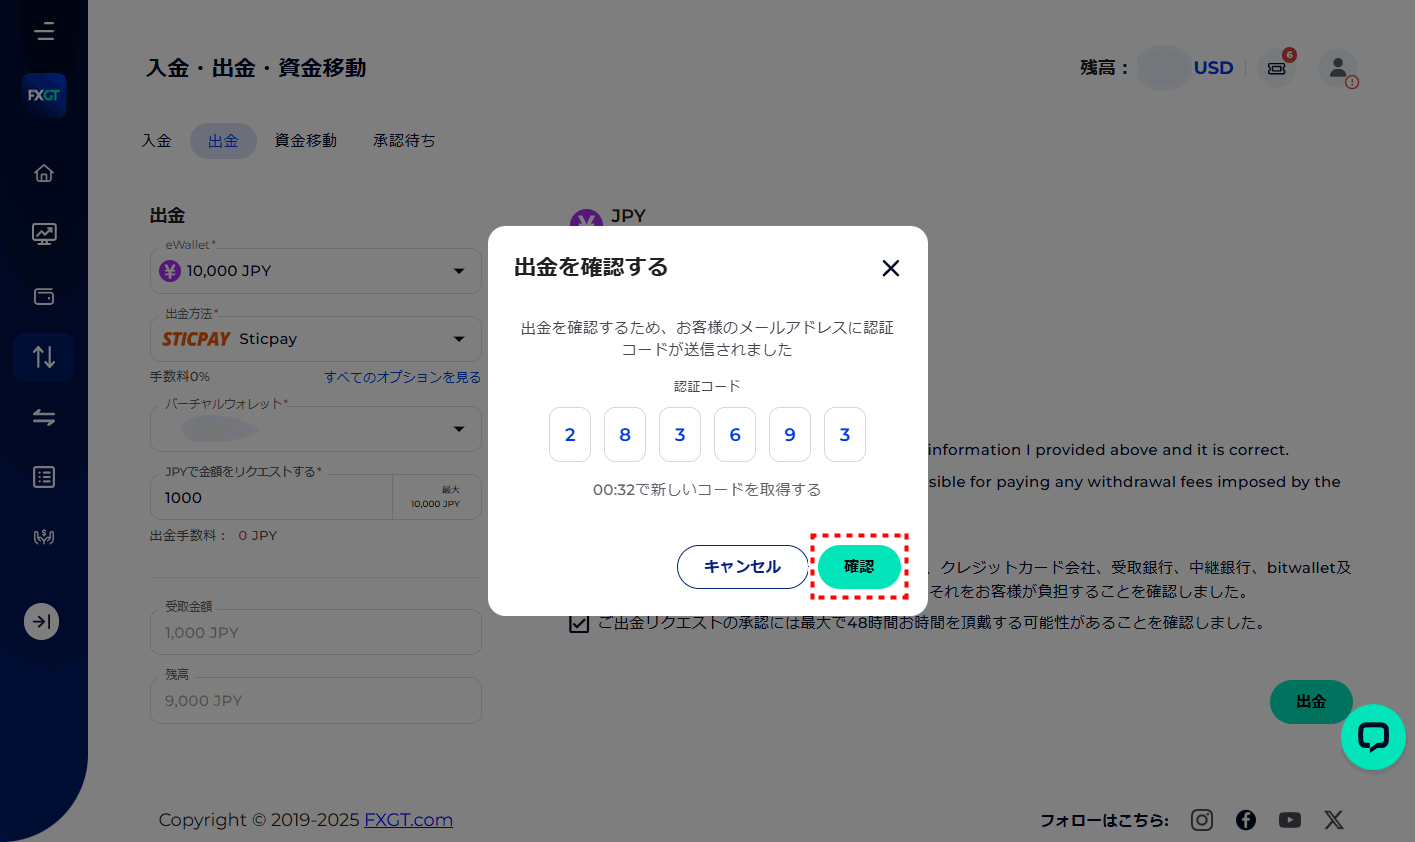The image size is (1415, 842).
Task: Click the FXGT logo
Action: pyautogui.click(x=44, y=95)
